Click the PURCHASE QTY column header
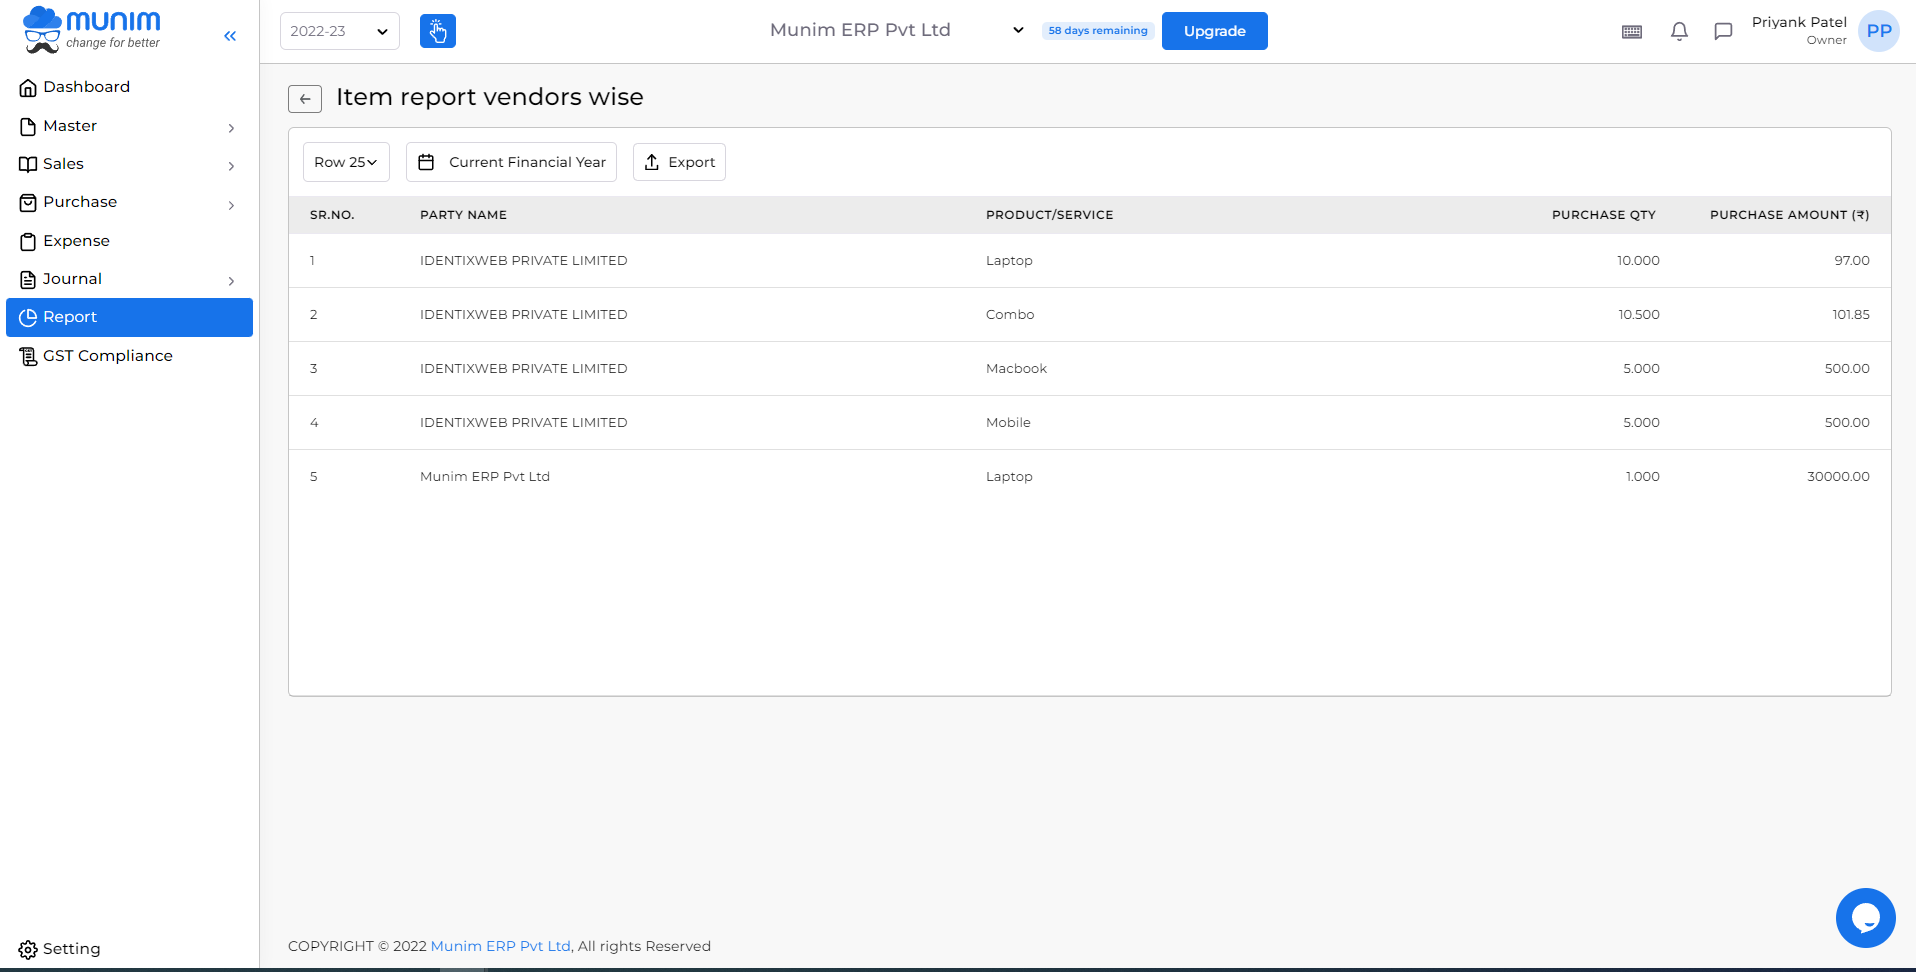 pos(1604,215)
